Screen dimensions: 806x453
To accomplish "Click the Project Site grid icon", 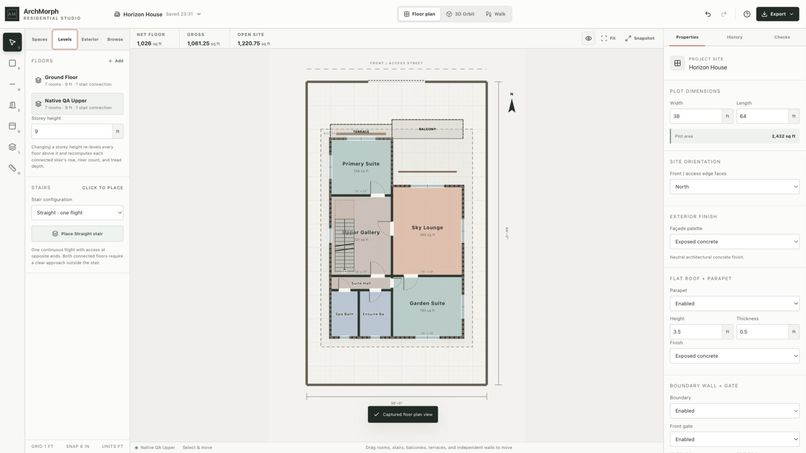I will [x=677, y=63].
